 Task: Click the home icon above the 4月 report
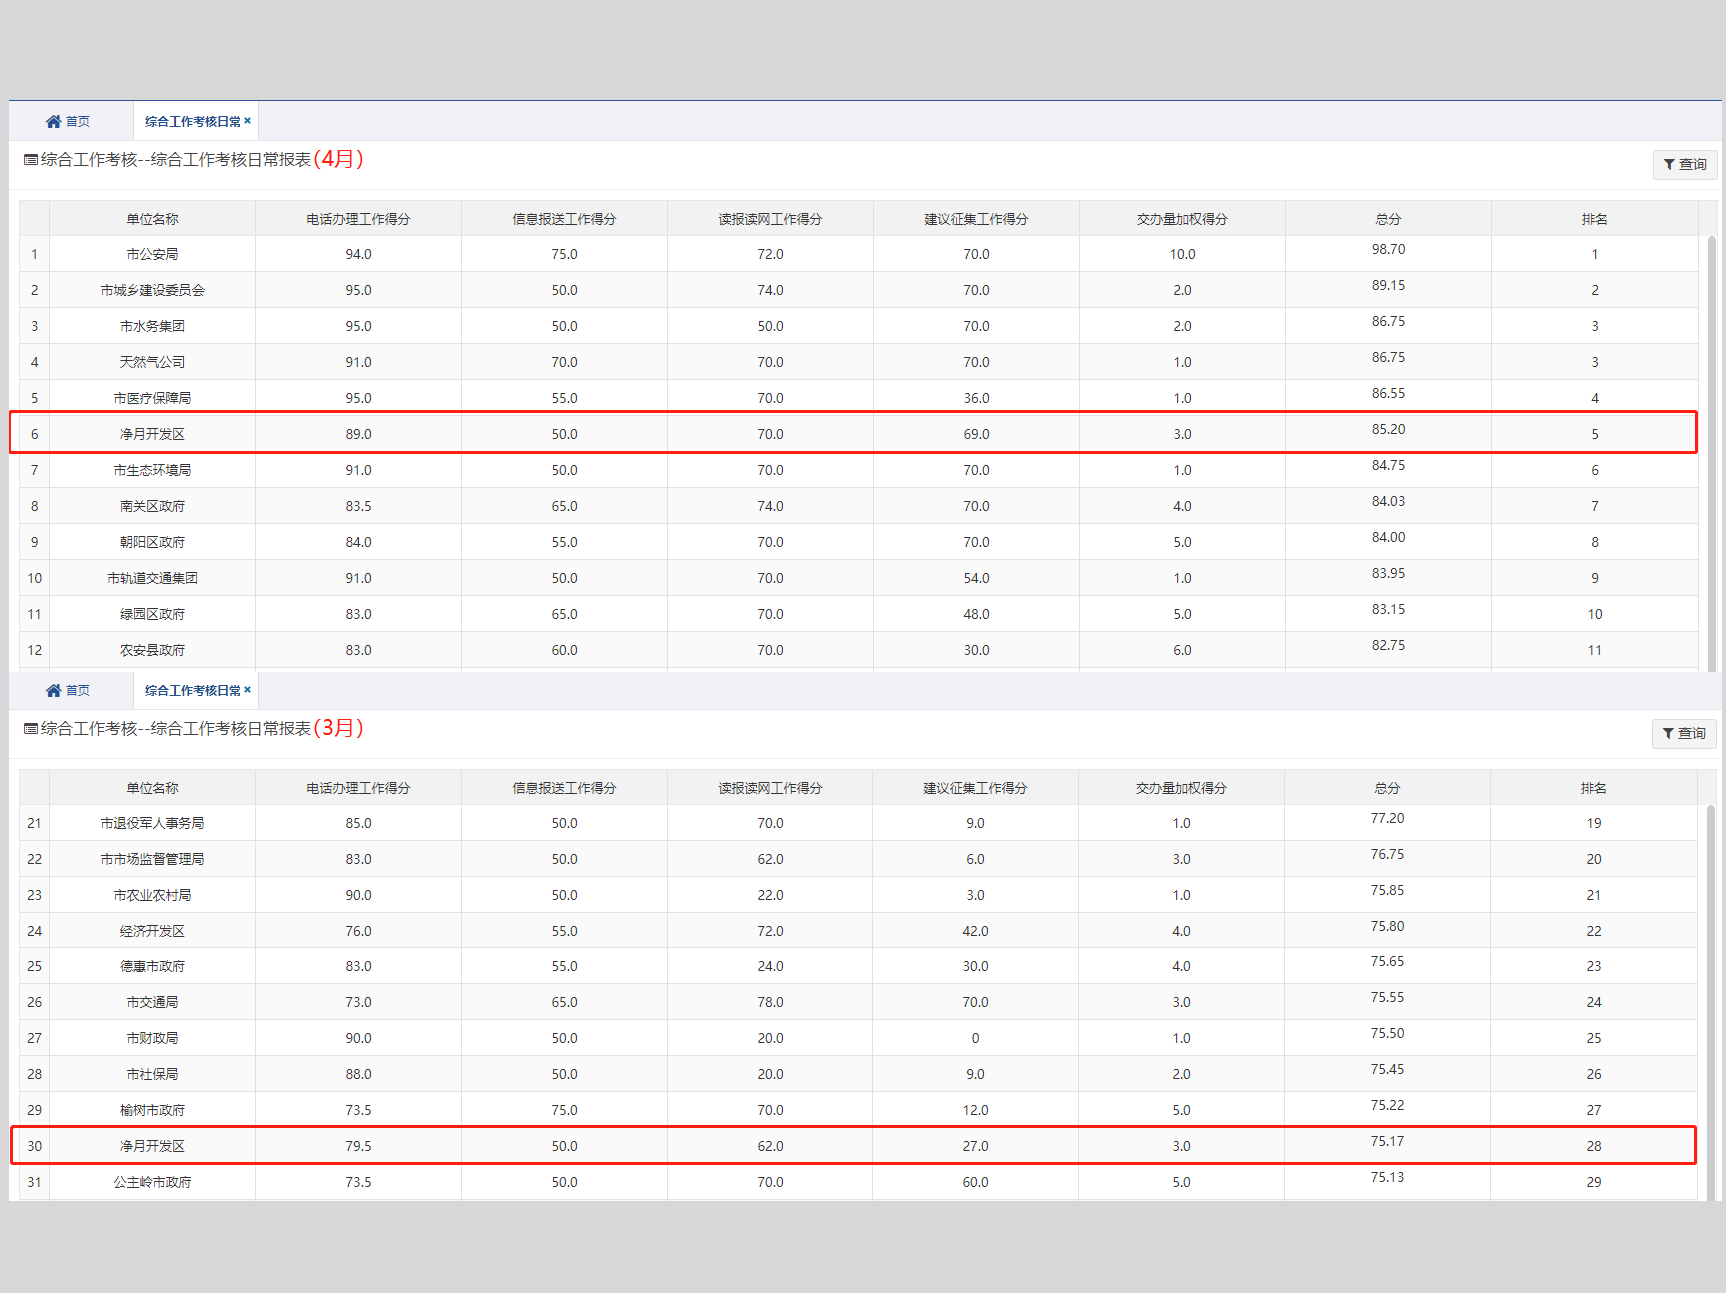click(53, 121)
